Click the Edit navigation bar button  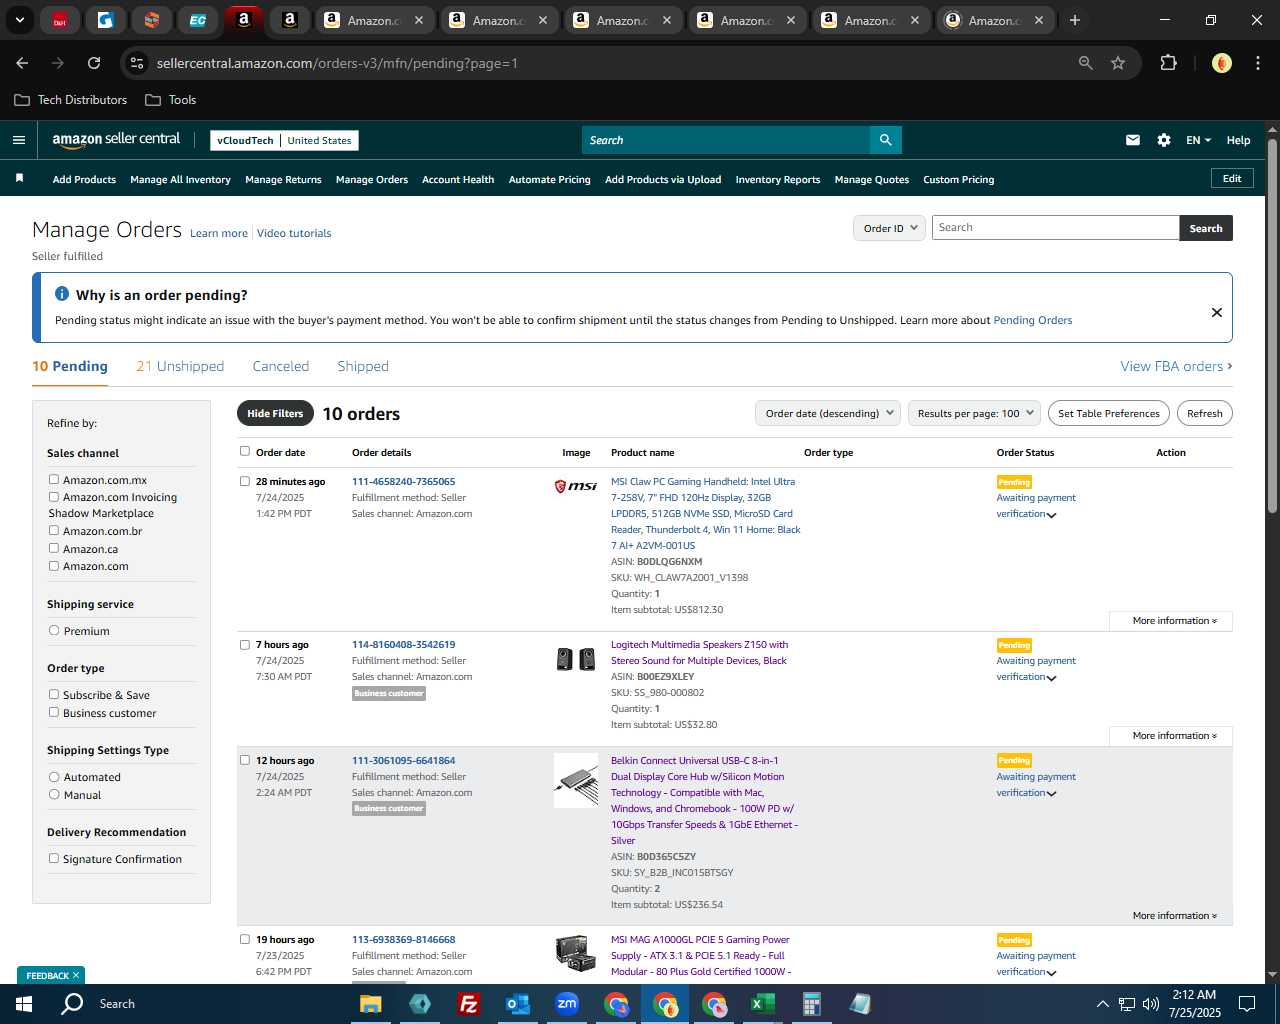(1232, 178)
